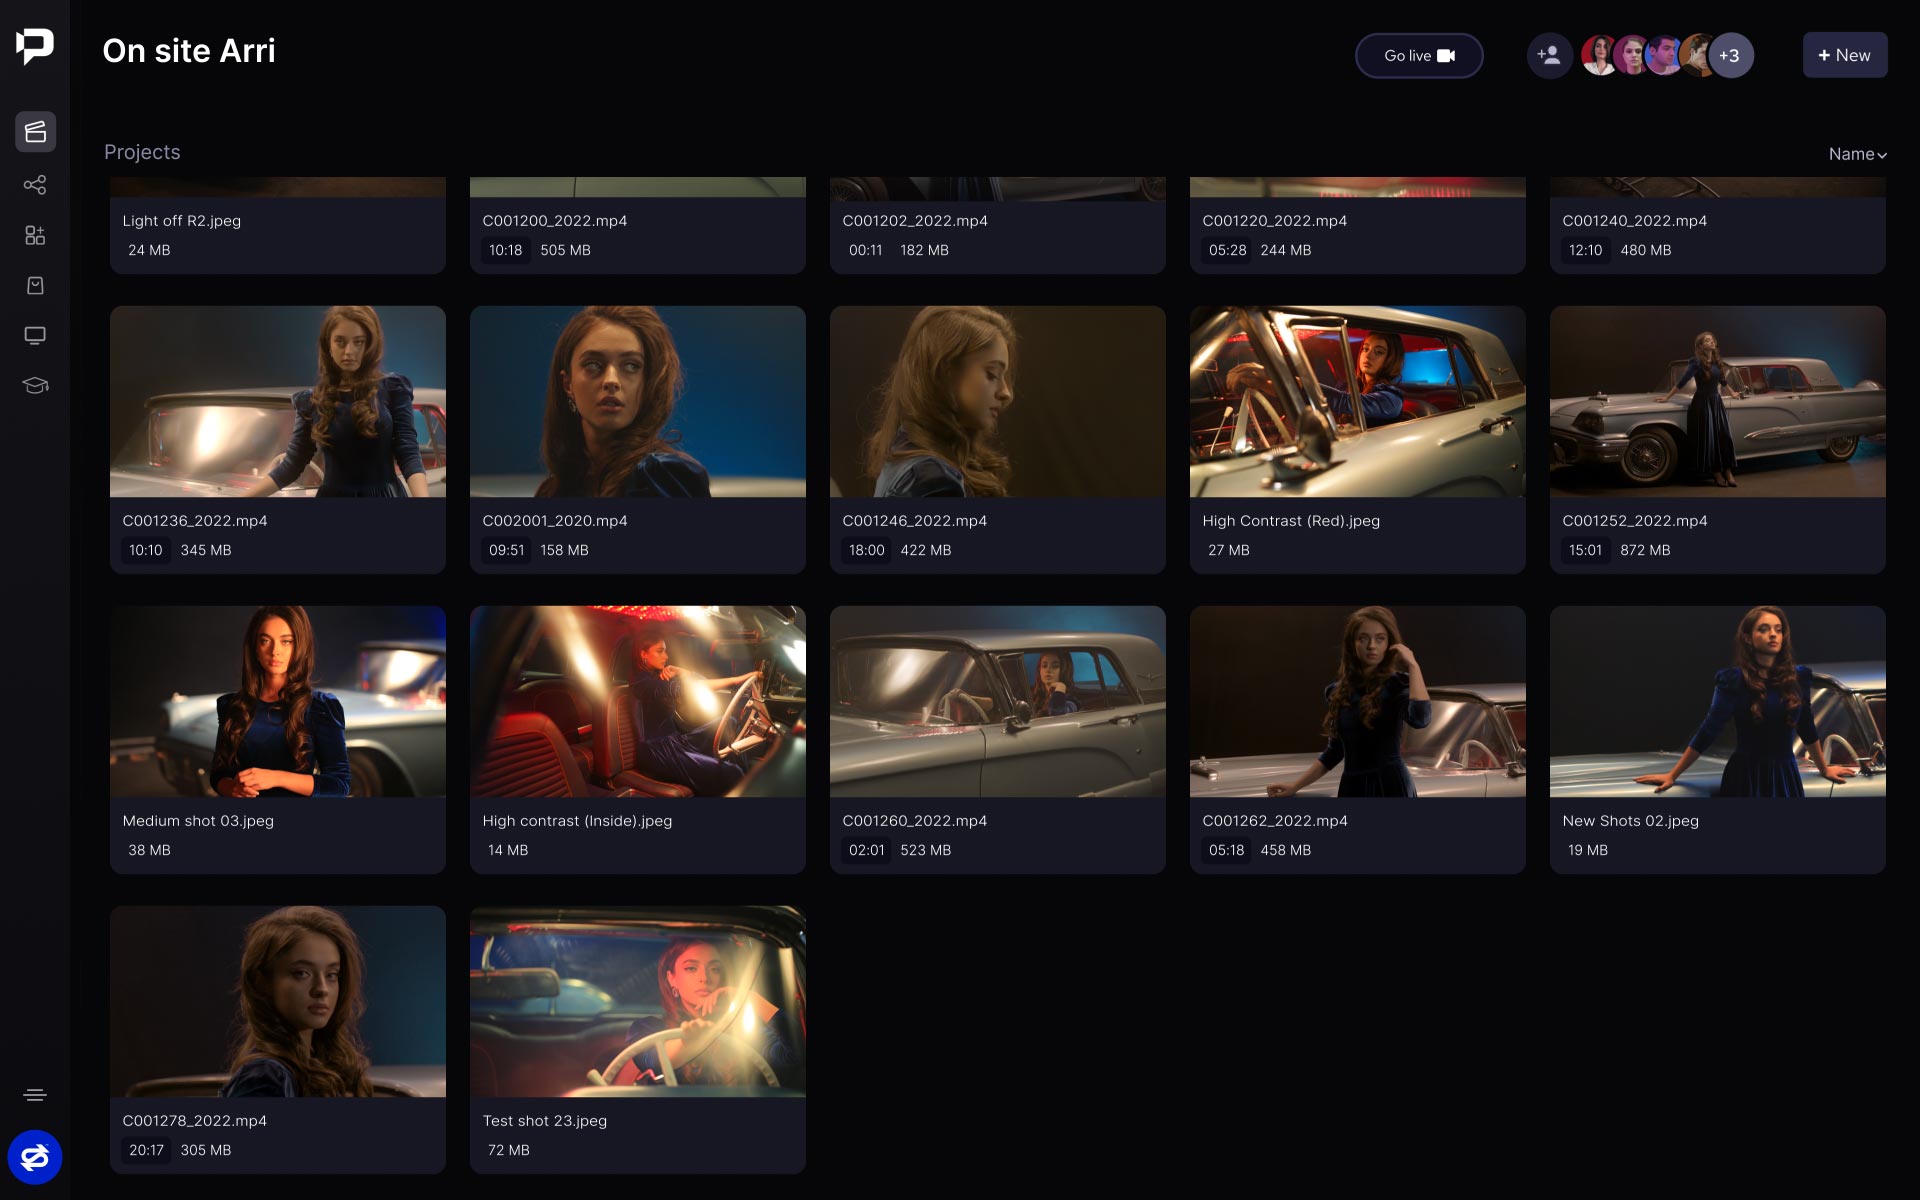1920x1200 pixels.
Task: Click the C001202_2022.mp4 file name
Action: [x=915, y=221]
